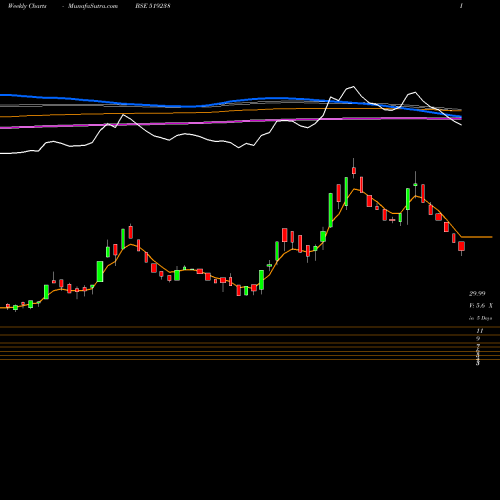Click the 'BSE 519238' symbol label
Image resolution: width=500 pixels, height=500 pixels.
(x=153, y=6)
